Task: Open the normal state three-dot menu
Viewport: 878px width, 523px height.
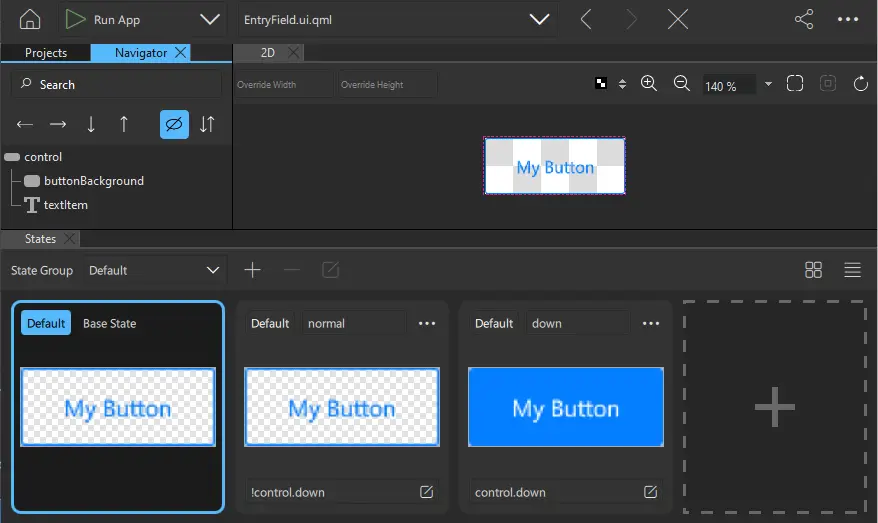Action: coord(427,323)
